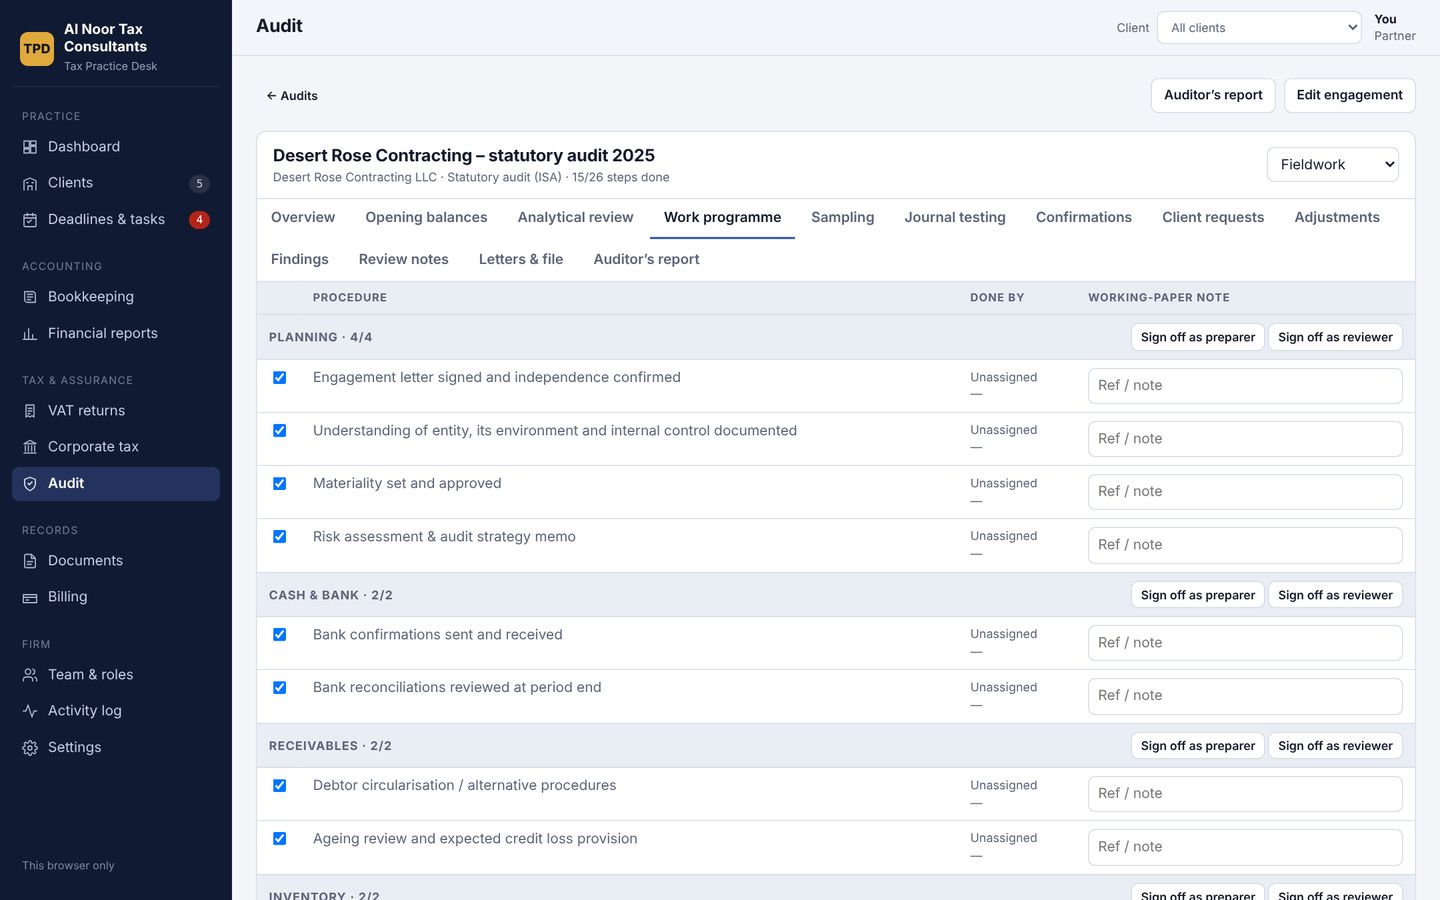This screenshot has width=1440, height=900.
Task: Click the Financial reports chart icon
Action: [x=30, y=334]
